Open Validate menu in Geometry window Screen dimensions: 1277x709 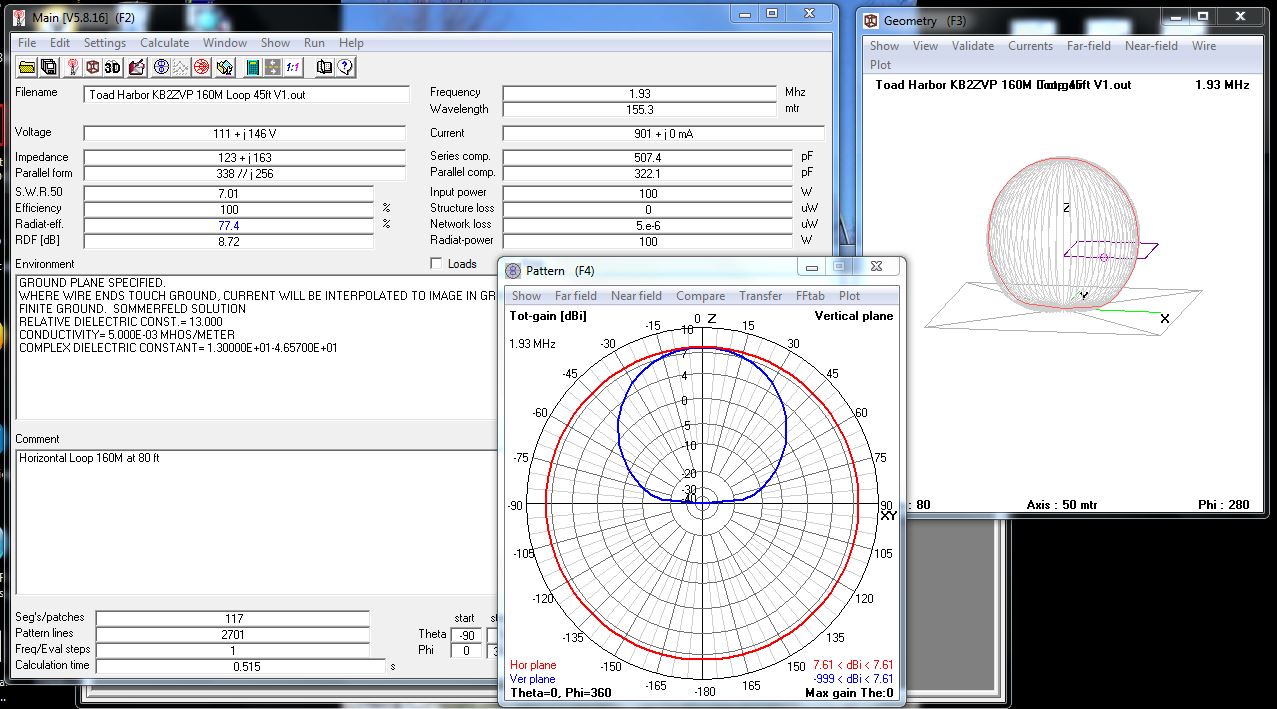point(972,46)
